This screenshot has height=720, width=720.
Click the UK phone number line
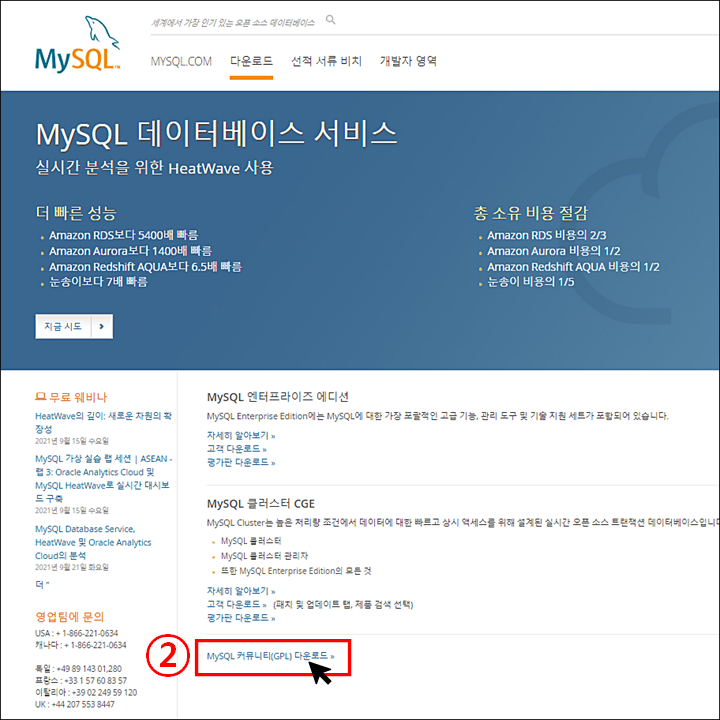(x=74, y=704)
